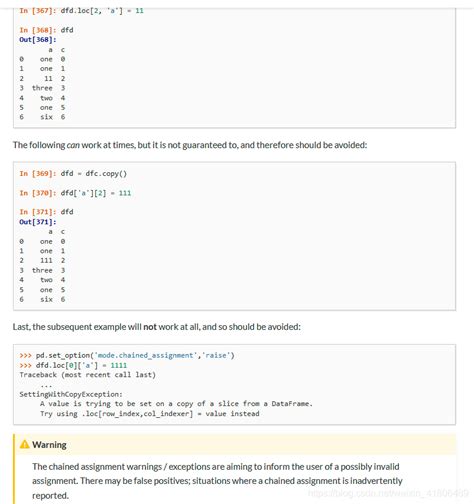Click the In [369] dfd = dfc.copy() line
Viewport: 474px width, 504px height.
(x=73, y=174)
